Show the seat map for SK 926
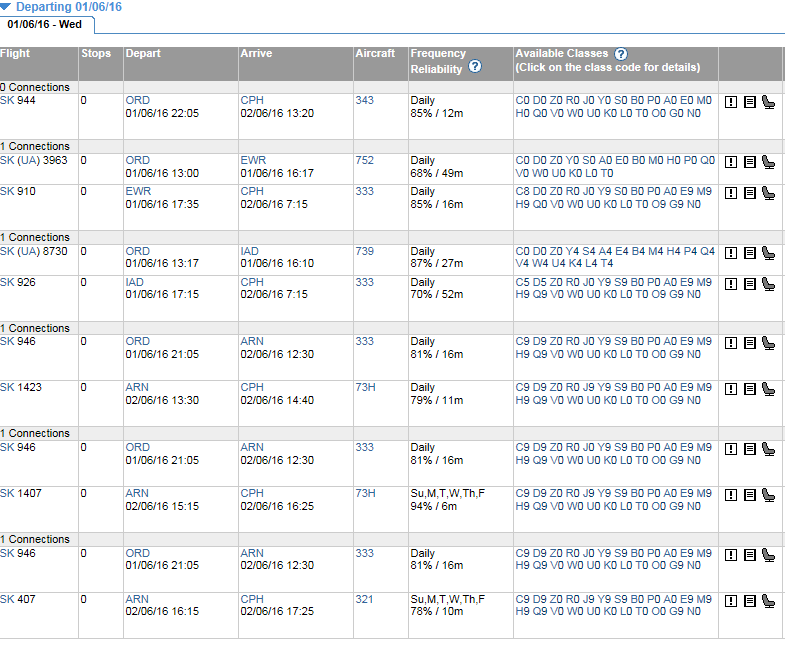The width and height of the screenshot is (790, 652). [x=768, y=283]
